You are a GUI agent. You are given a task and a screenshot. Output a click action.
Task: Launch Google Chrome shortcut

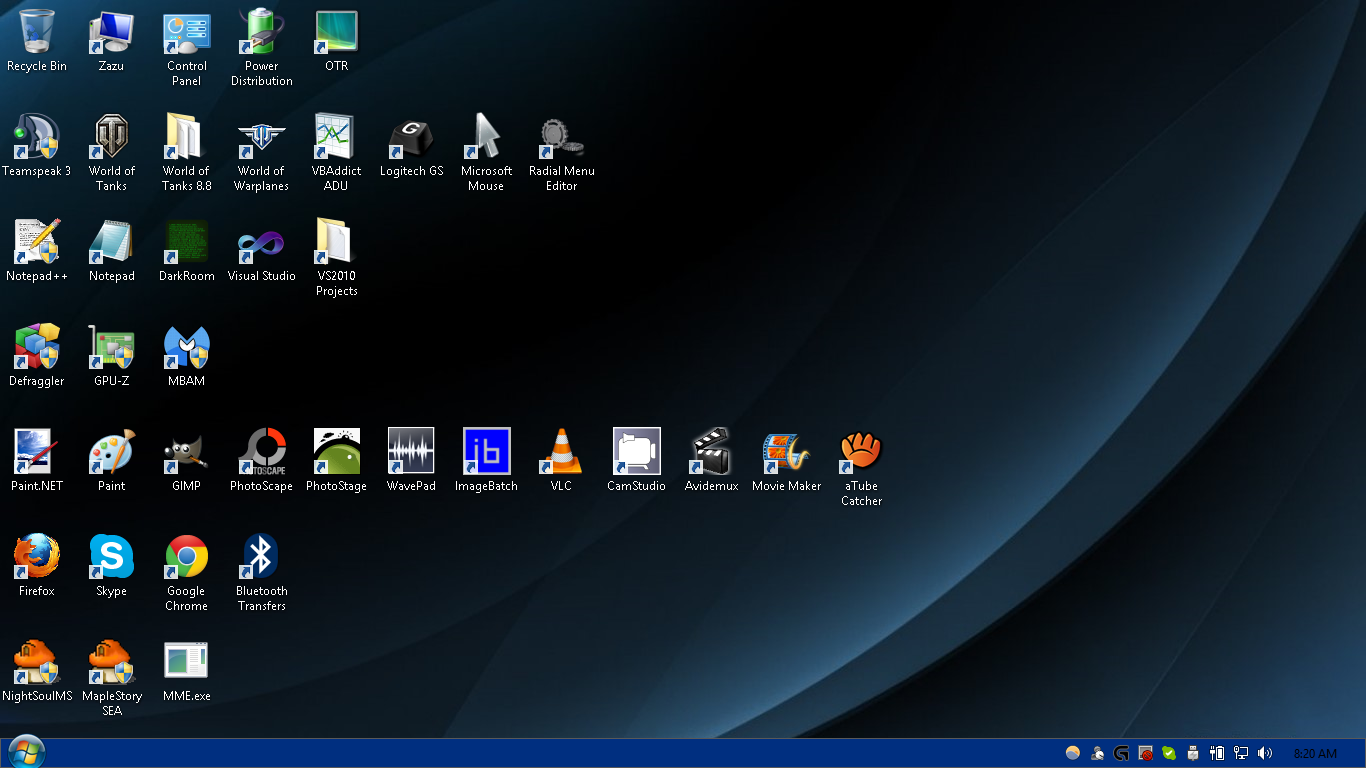tap(186, 557)
